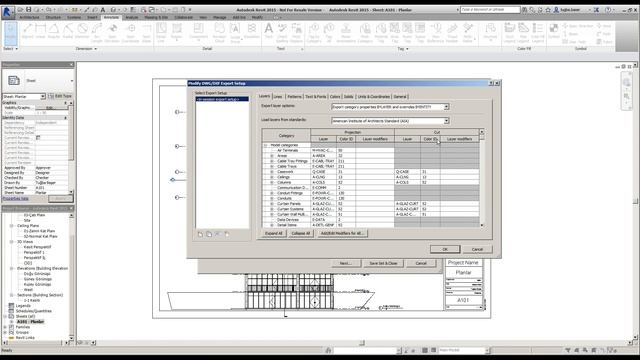Click the layer table vertical scrollbar down arrow
640x360 pixels.
point(482,225)
